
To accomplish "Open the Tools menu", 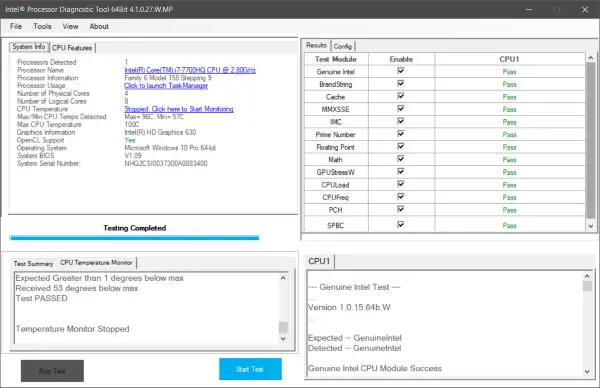I will [x=42, y=26].
